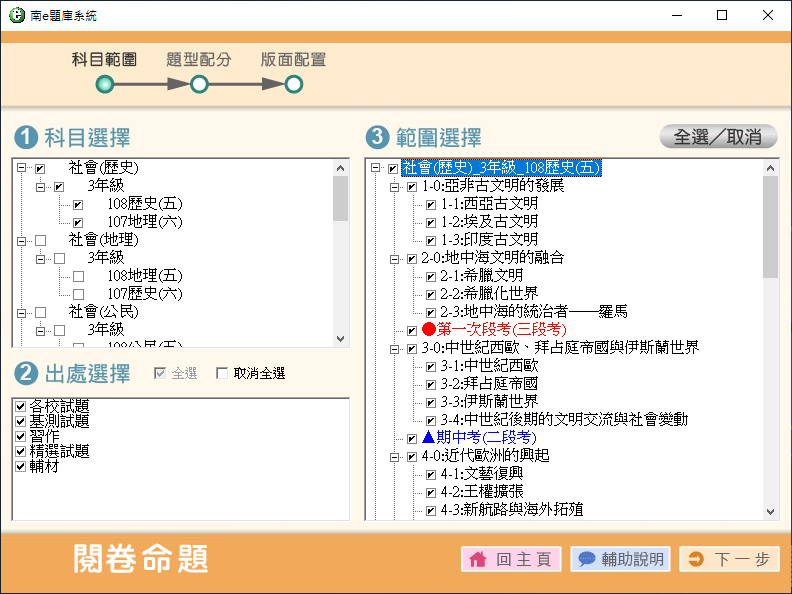Check the 社會(地理) subject checkbox
The width and height of the screenshot is (792, 594).
[40, 241]
